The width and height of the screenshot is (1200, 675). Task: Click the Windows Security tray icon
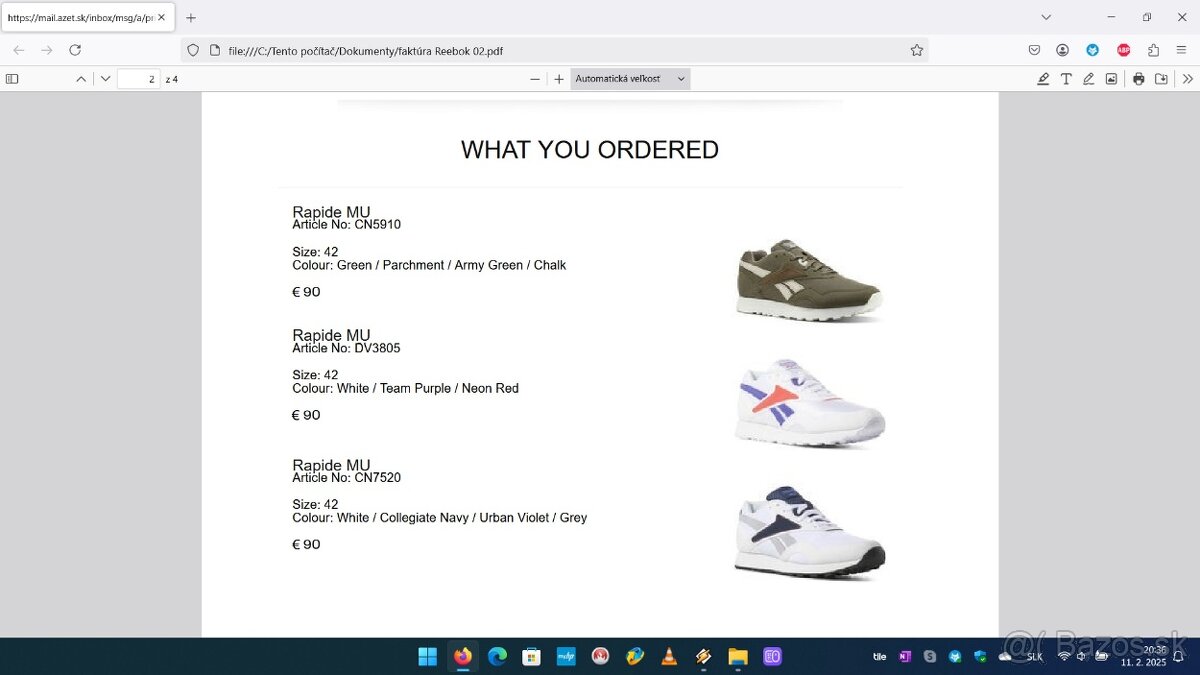(980, 656)
